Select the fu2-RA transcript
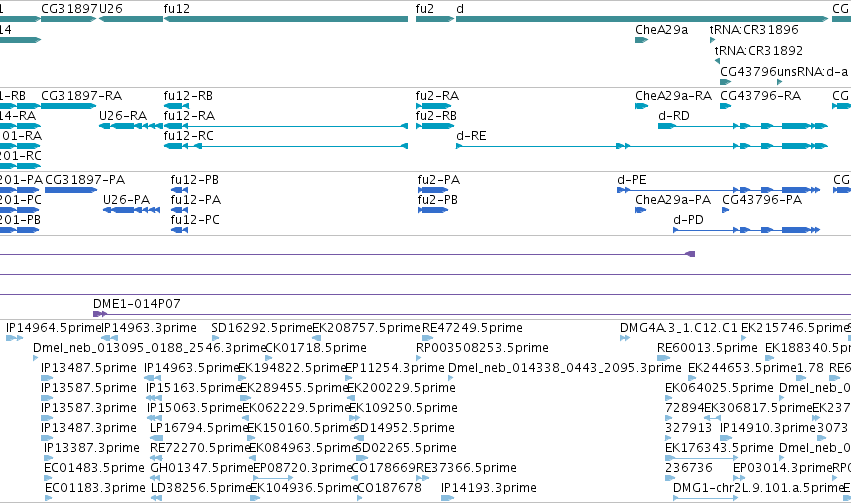This screenshot has width=851, height=503. point(432,106)
